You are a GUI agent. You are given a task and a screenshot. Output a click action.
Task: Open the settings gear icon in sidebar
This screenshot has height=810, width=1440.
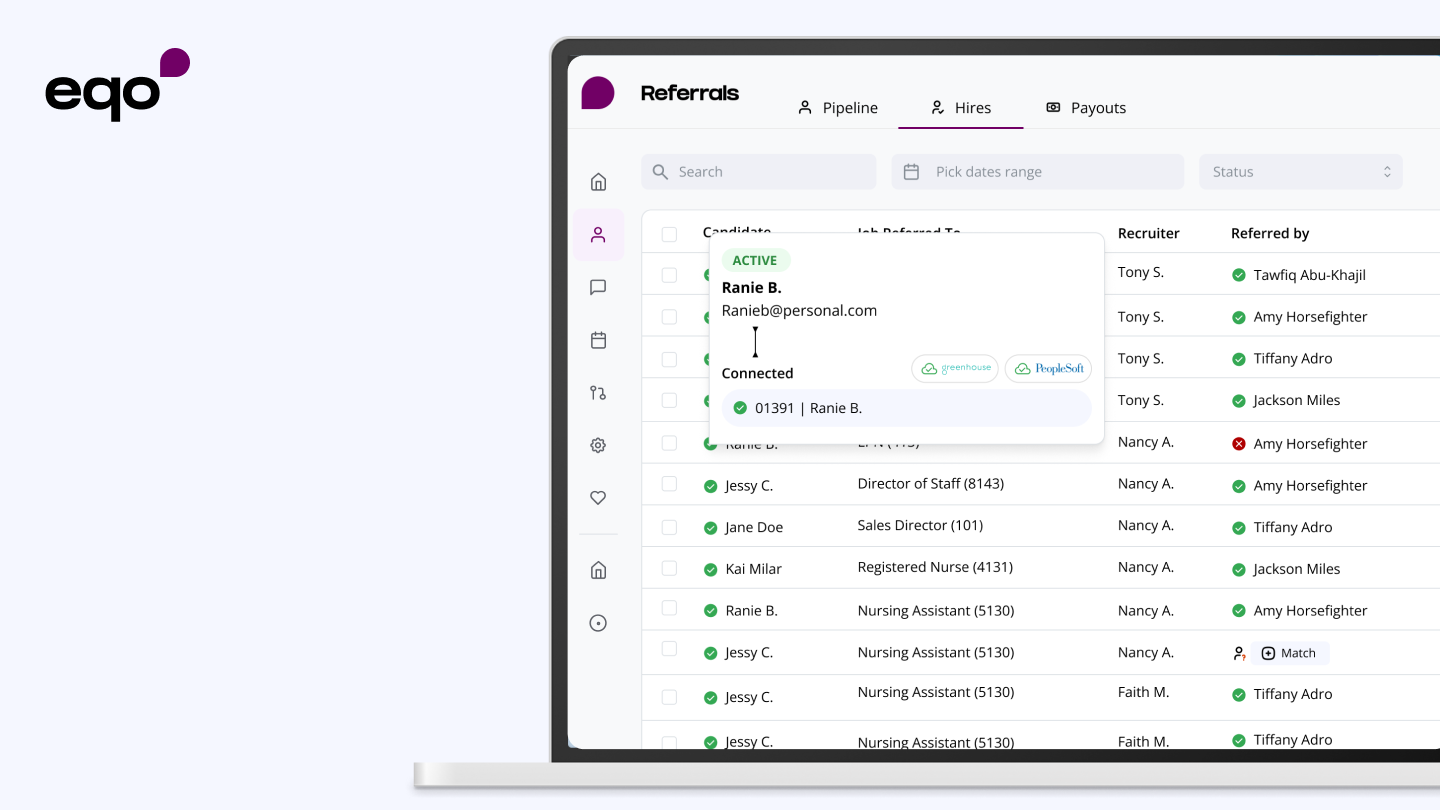(x=598, y=445)
